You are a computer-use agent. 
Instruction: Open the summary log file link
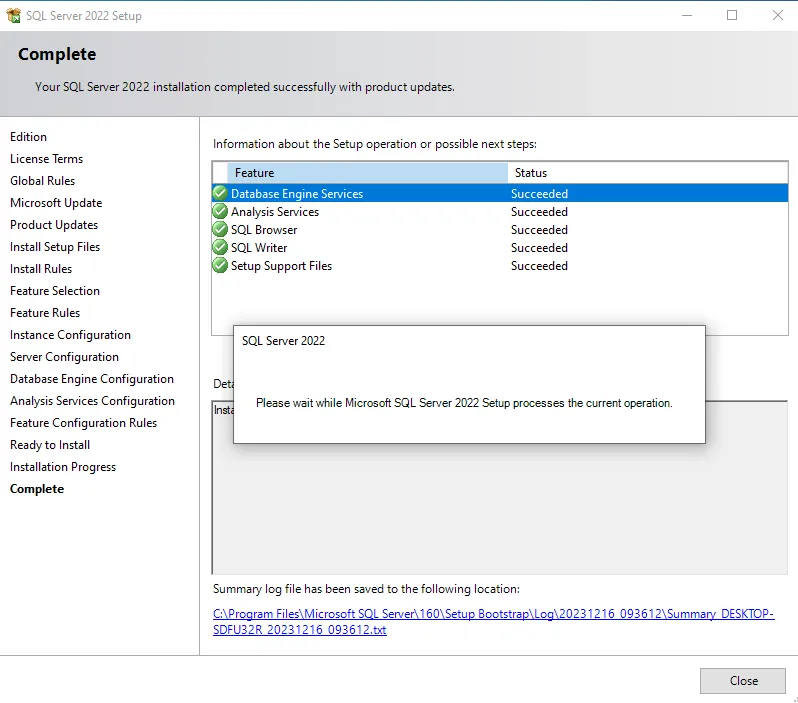click(493, 622)
